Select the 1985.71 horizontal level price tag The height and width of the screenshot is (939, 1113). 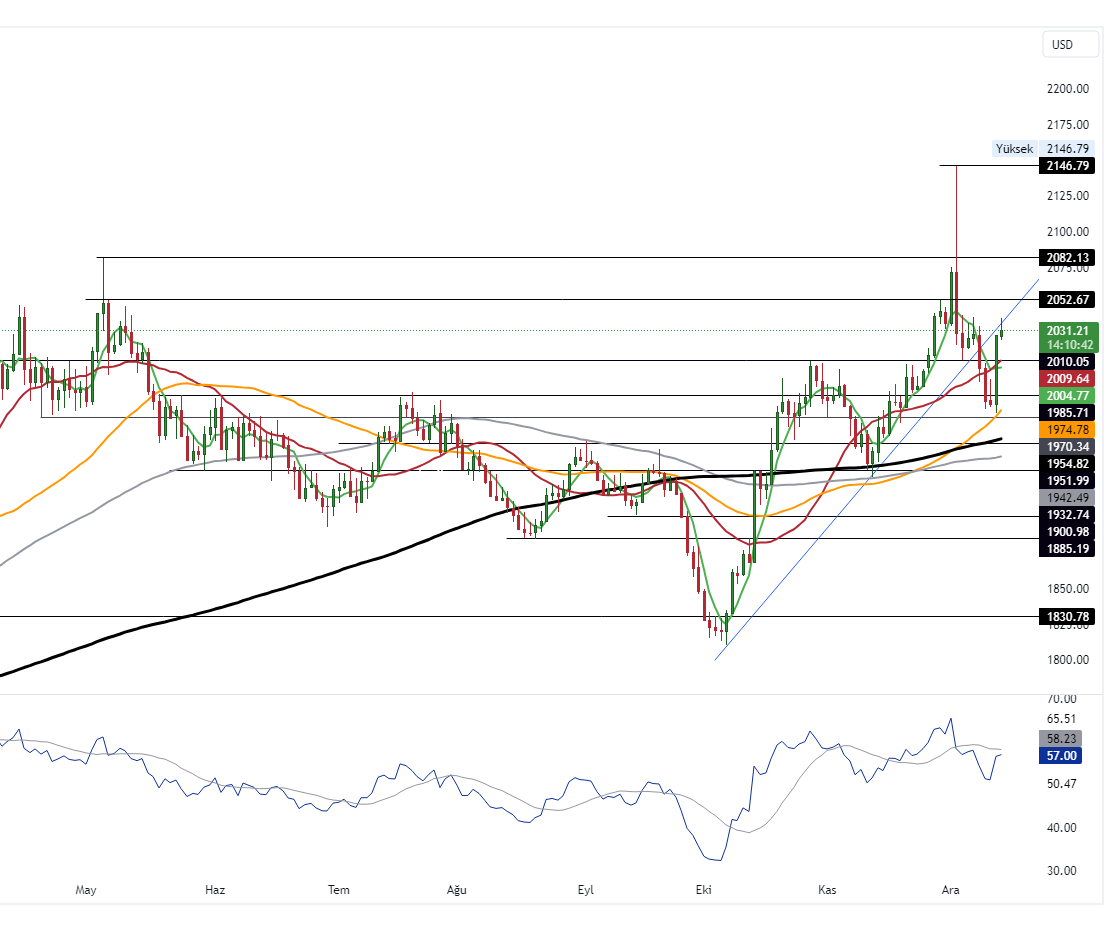1067,412
